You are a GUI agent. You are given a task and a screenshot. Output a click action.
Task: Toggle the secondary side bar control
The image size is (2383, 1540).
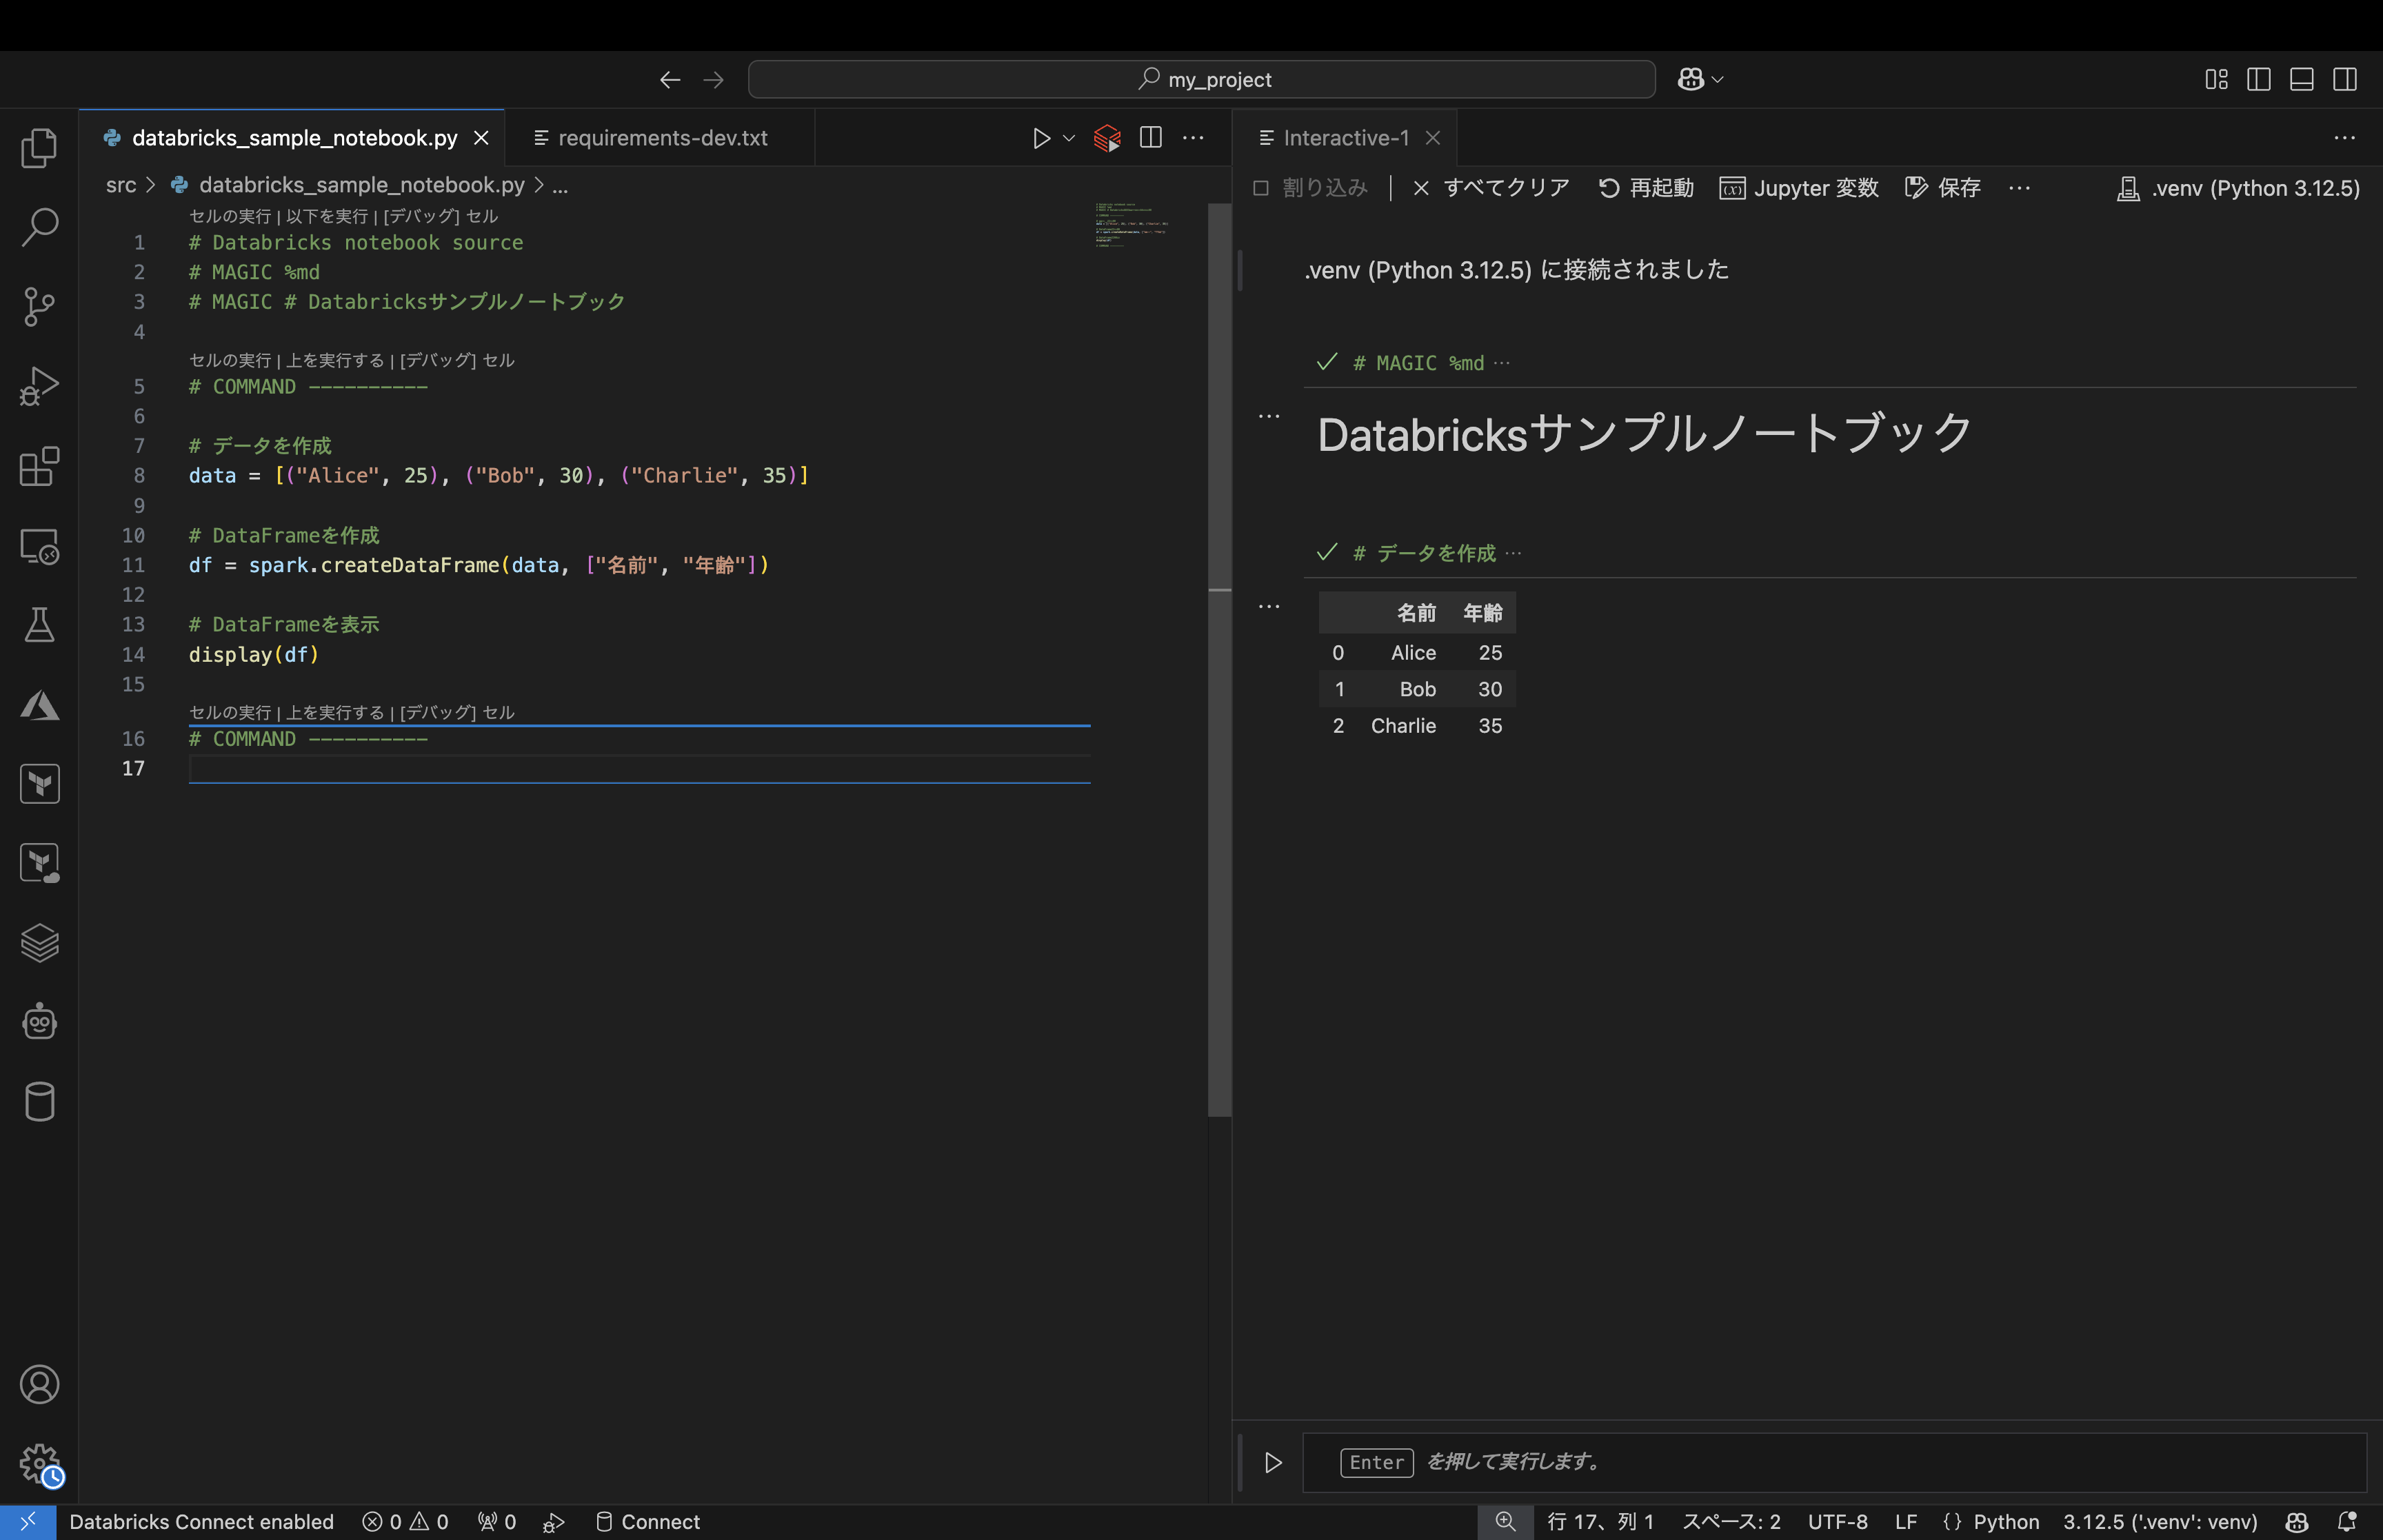[x=2345, y=79]
